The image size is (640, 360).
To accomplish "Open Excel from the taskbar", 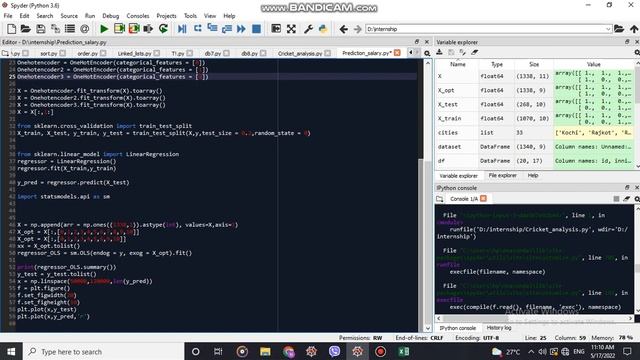I will pos(404,351).
